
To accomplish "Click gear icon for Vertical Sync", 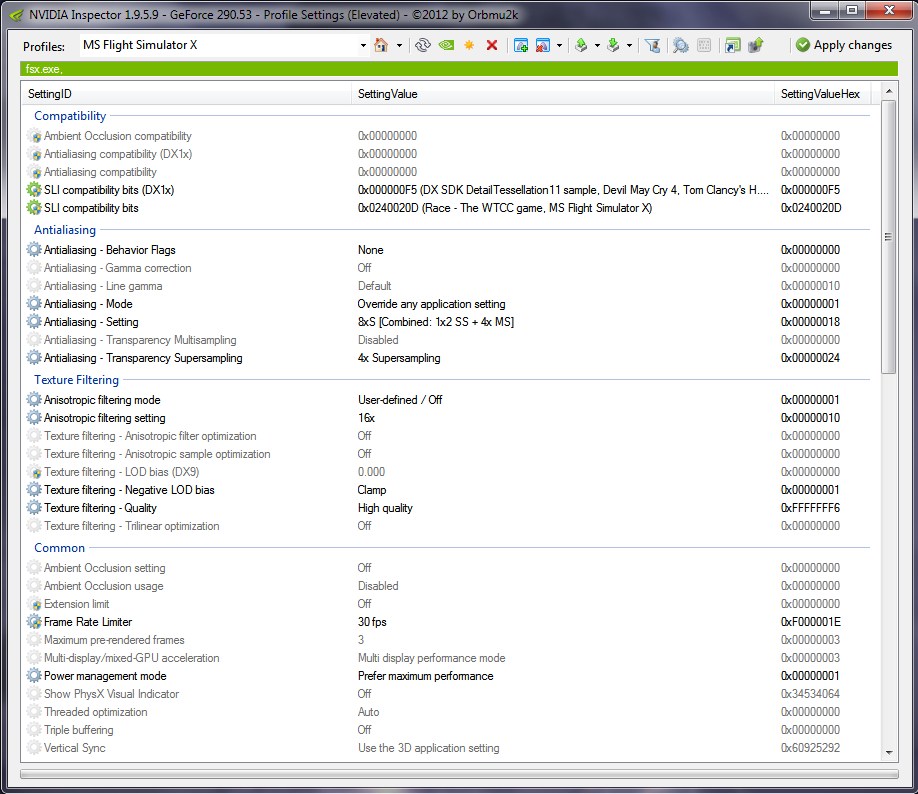I will tap(35, 748).
